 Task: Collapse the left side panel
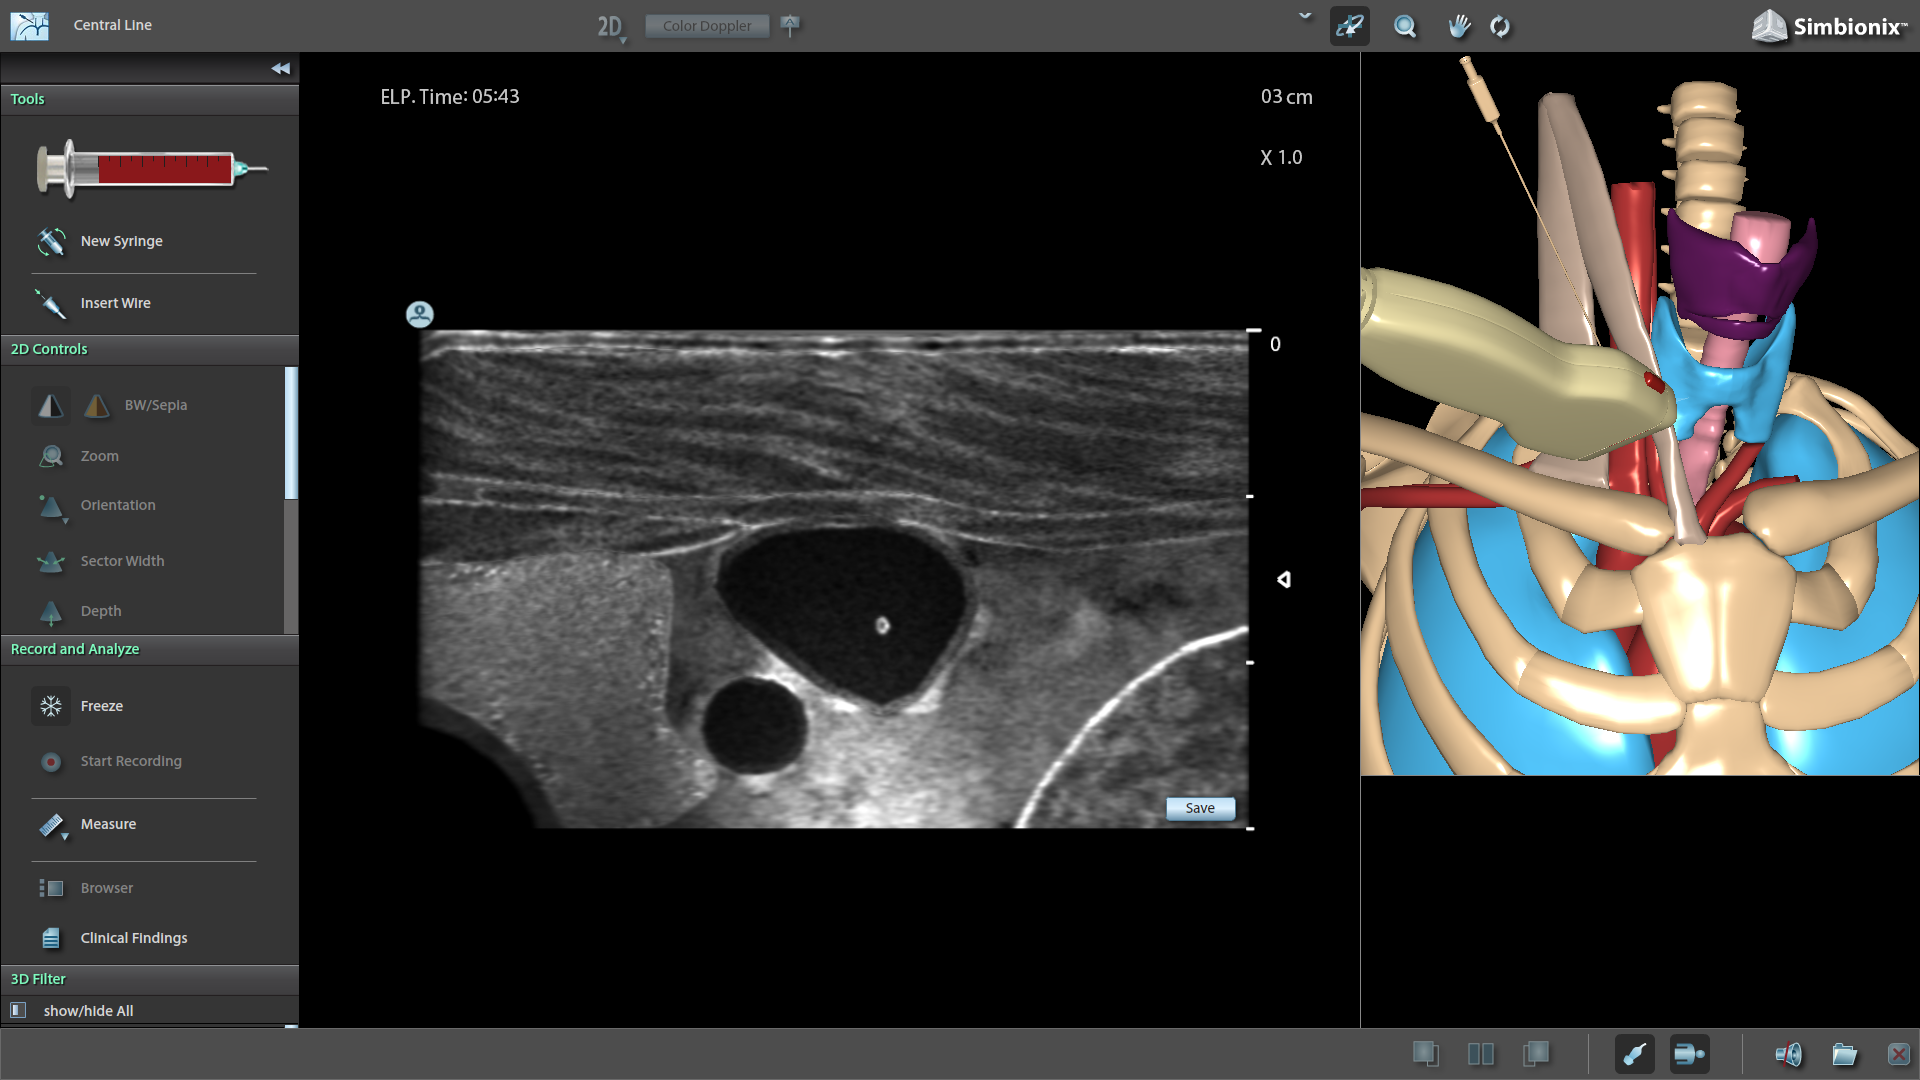280,68
